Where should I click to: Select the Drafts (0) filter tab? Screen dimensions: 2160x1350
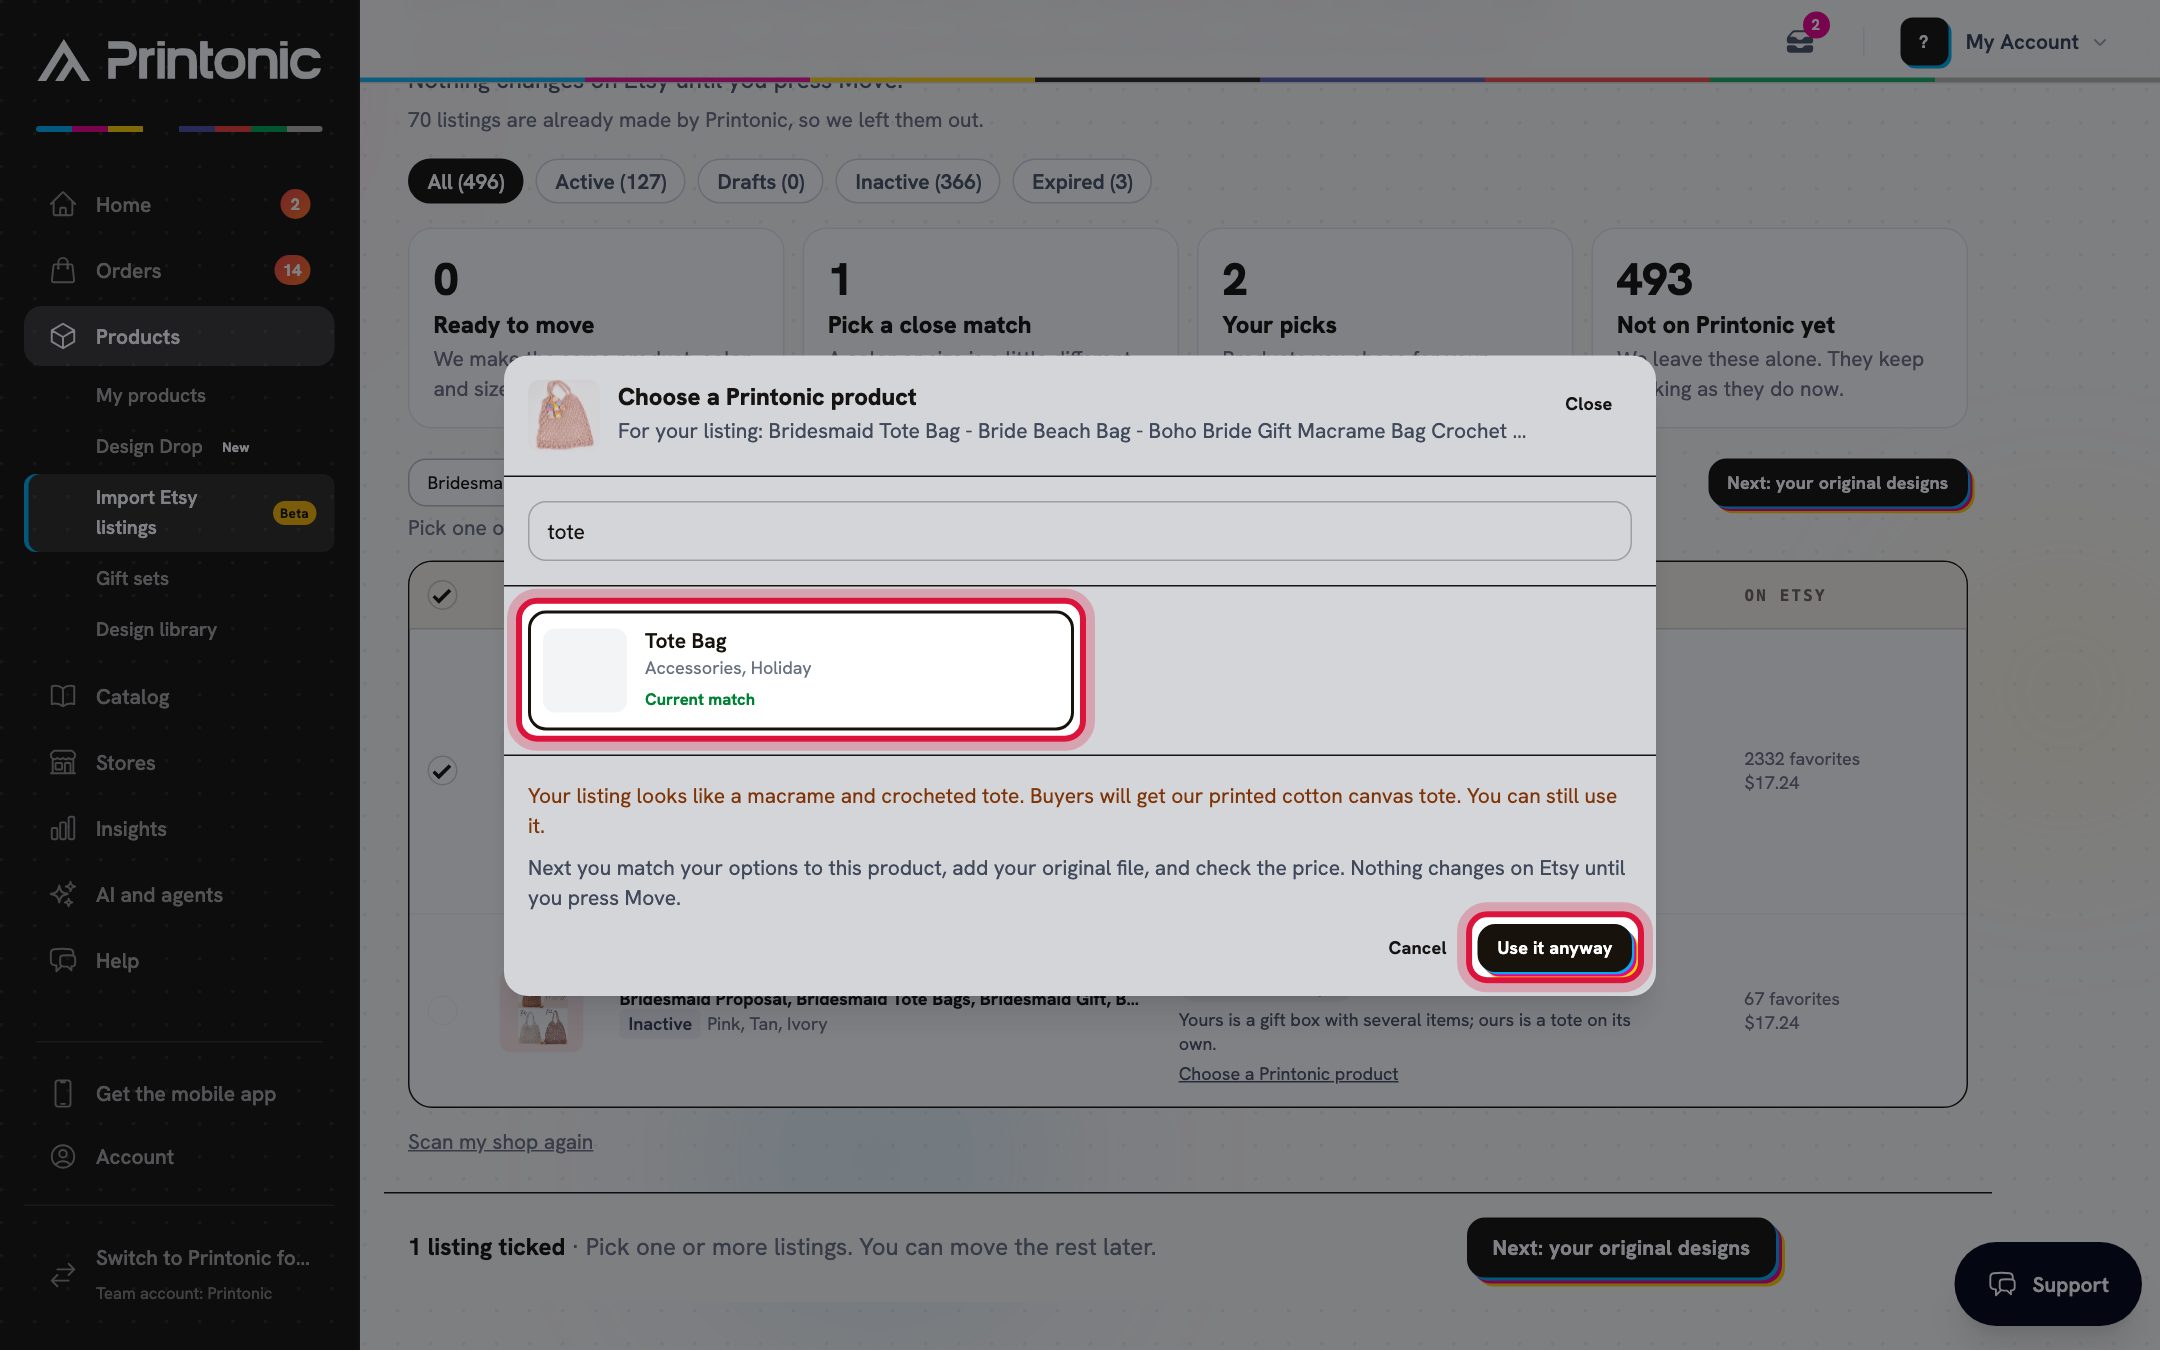pyautogui.click(x=760, y=181)
